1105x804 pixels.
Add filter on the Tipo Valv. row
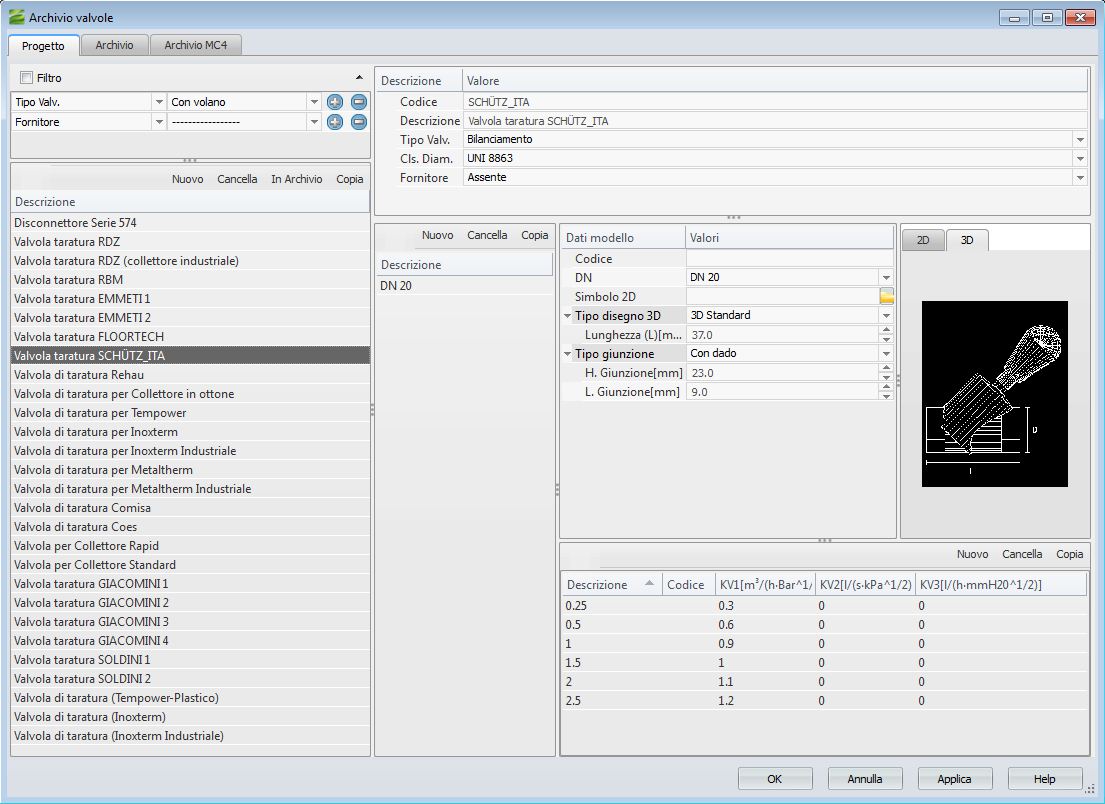[335, 102]
